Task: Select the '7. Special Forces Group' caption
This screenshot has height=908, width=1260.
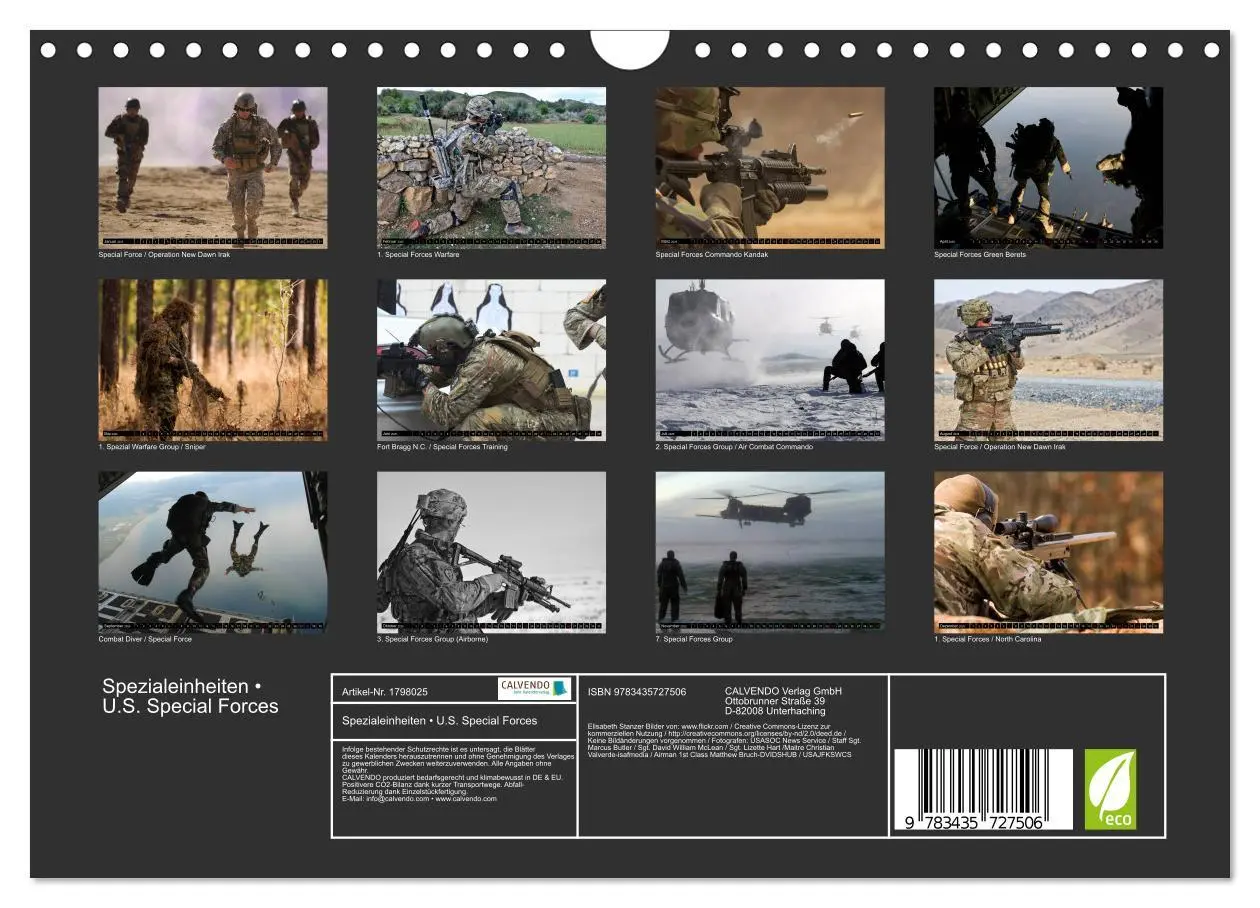Action: pos(694,639)
